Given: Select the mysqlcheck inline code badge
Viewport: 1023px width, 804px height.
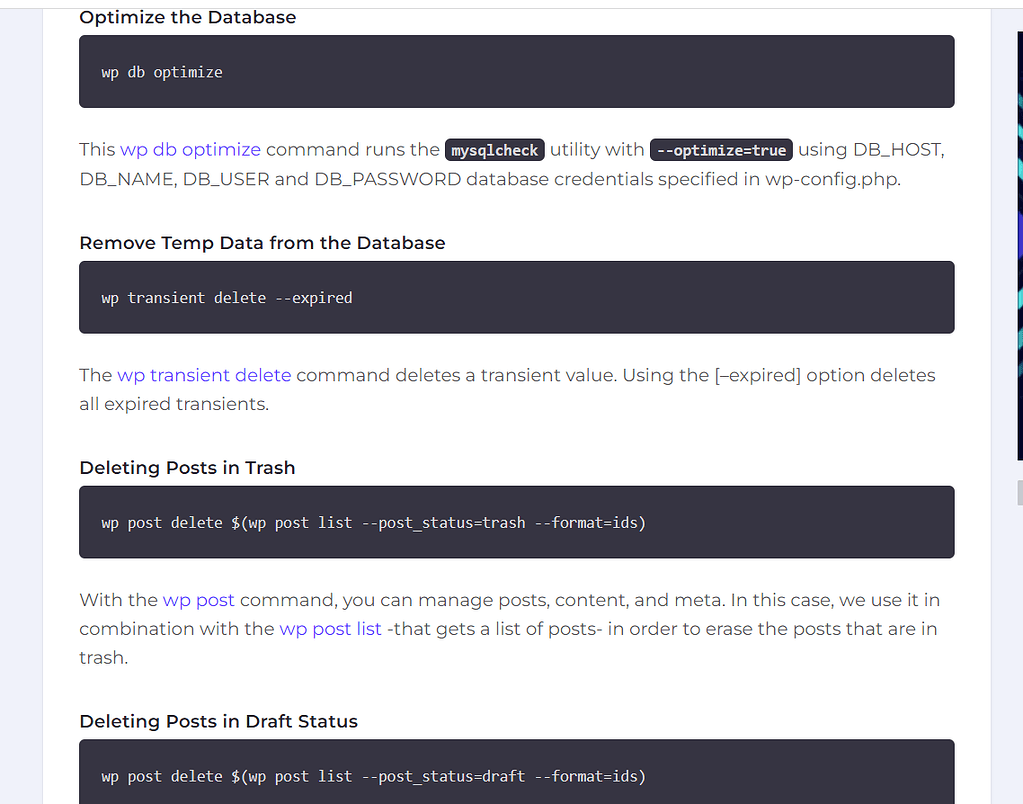Looking at the screenshot, I should 494,149.
